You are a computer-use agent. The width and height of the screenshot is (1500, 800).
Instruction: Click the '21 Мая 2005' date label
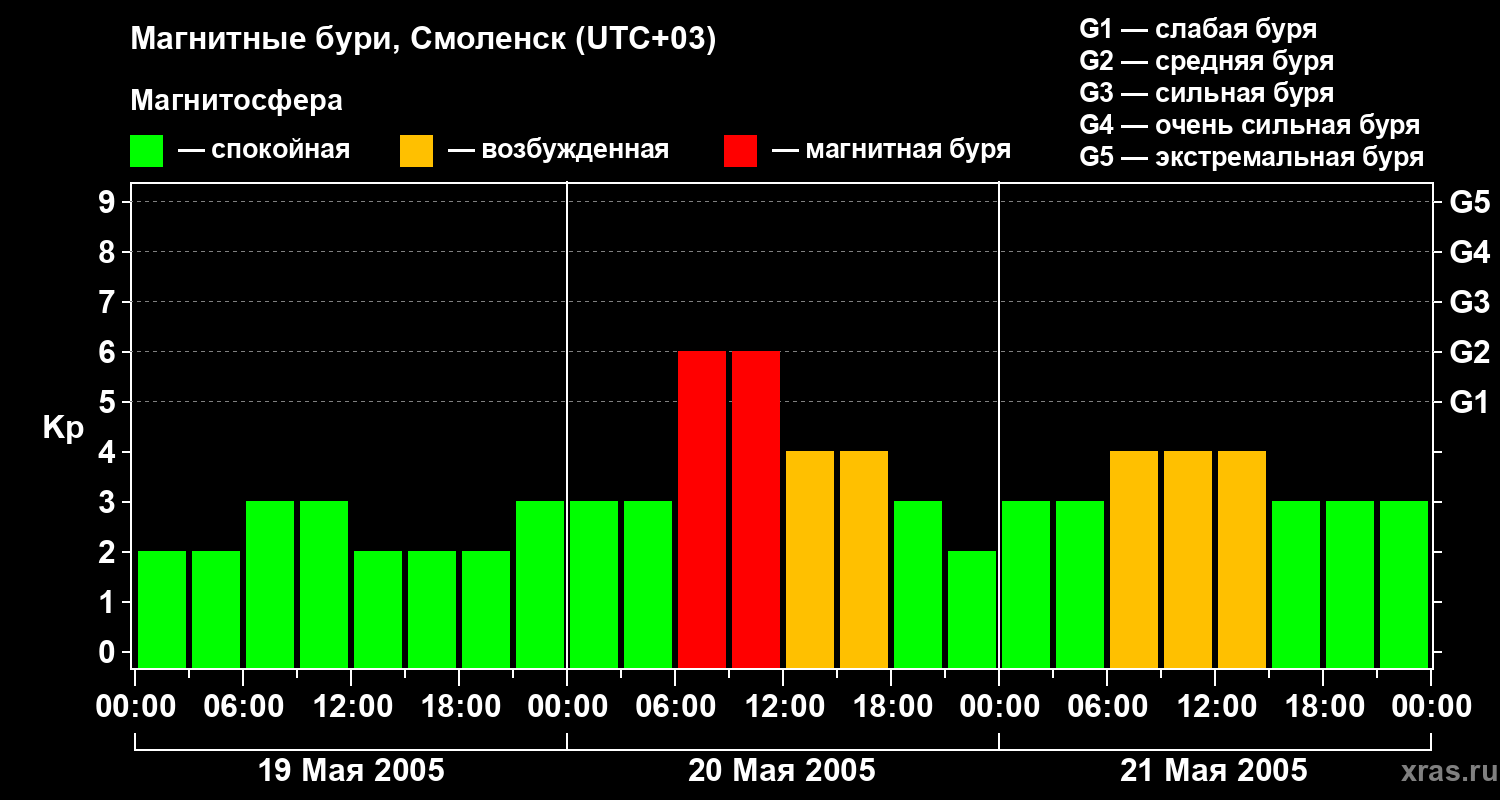click(x=1213, y=771)
